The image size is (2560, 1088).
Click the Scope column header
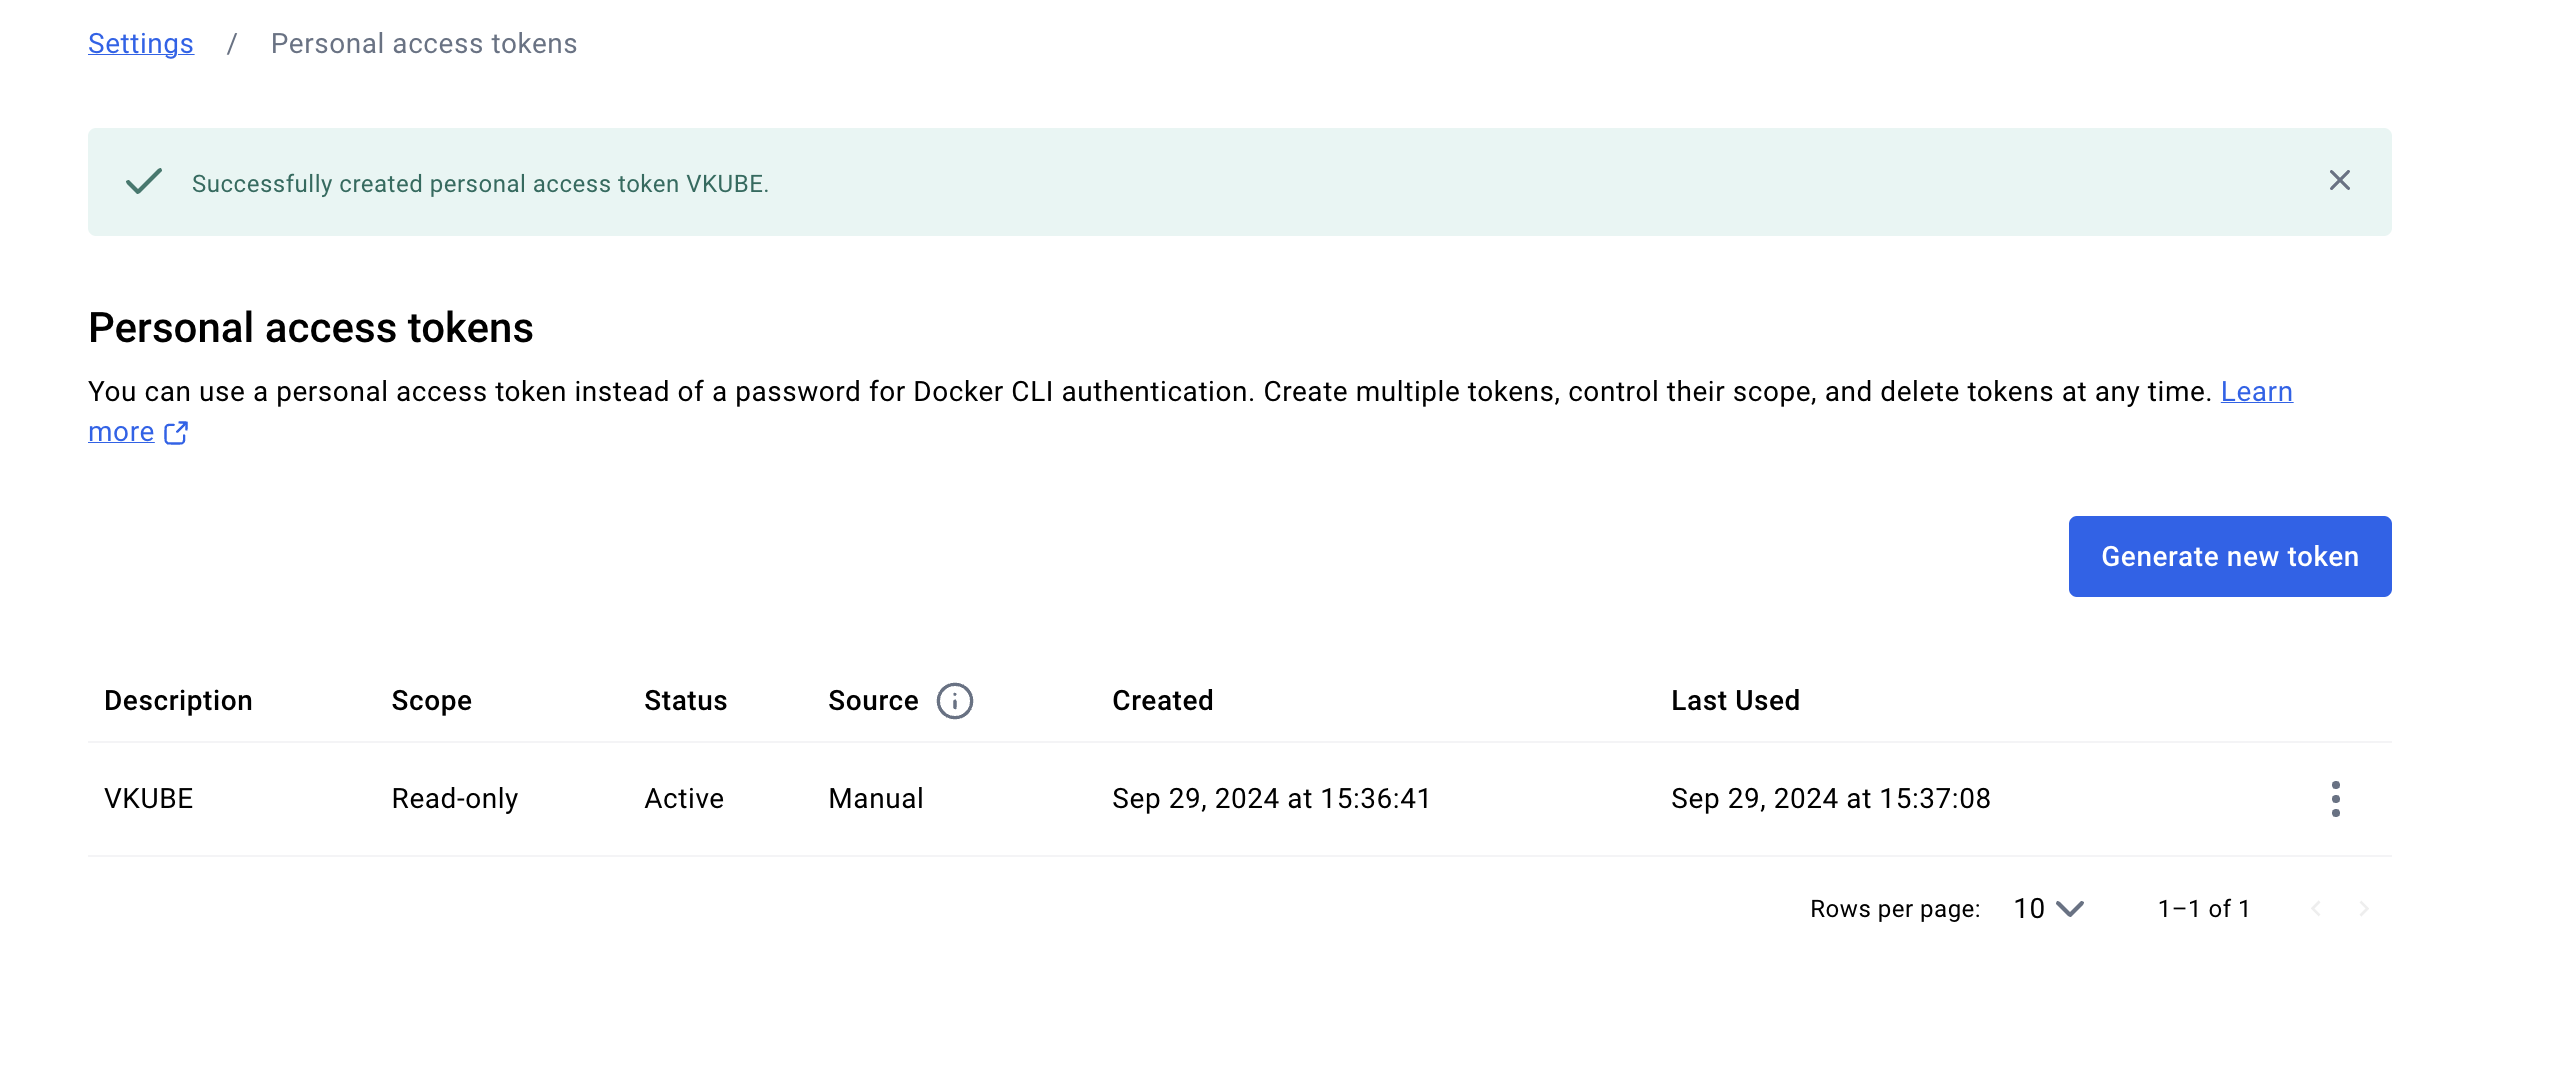pyautogui.click(x=431, y=701)
